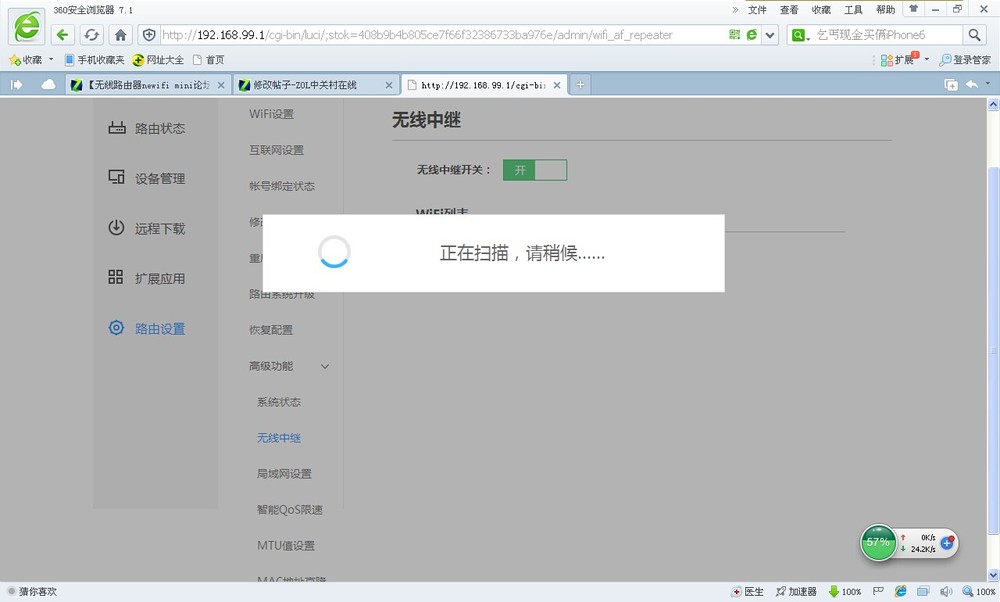Viewport: 1000px width, 602px height.
Task: Open 猜你喜欢 in the status bar
Action: tap(32, 591)
